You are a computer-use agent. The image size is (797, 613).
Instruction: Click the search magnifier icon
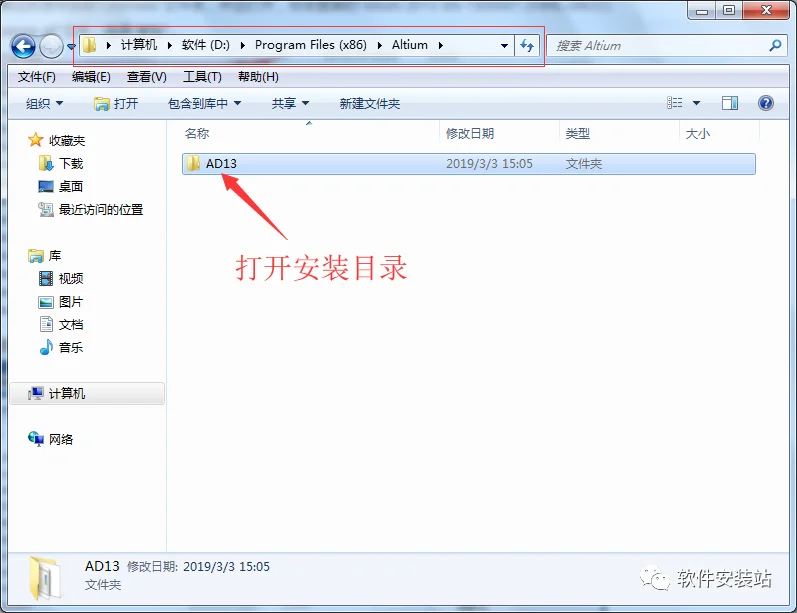(775, 46)
